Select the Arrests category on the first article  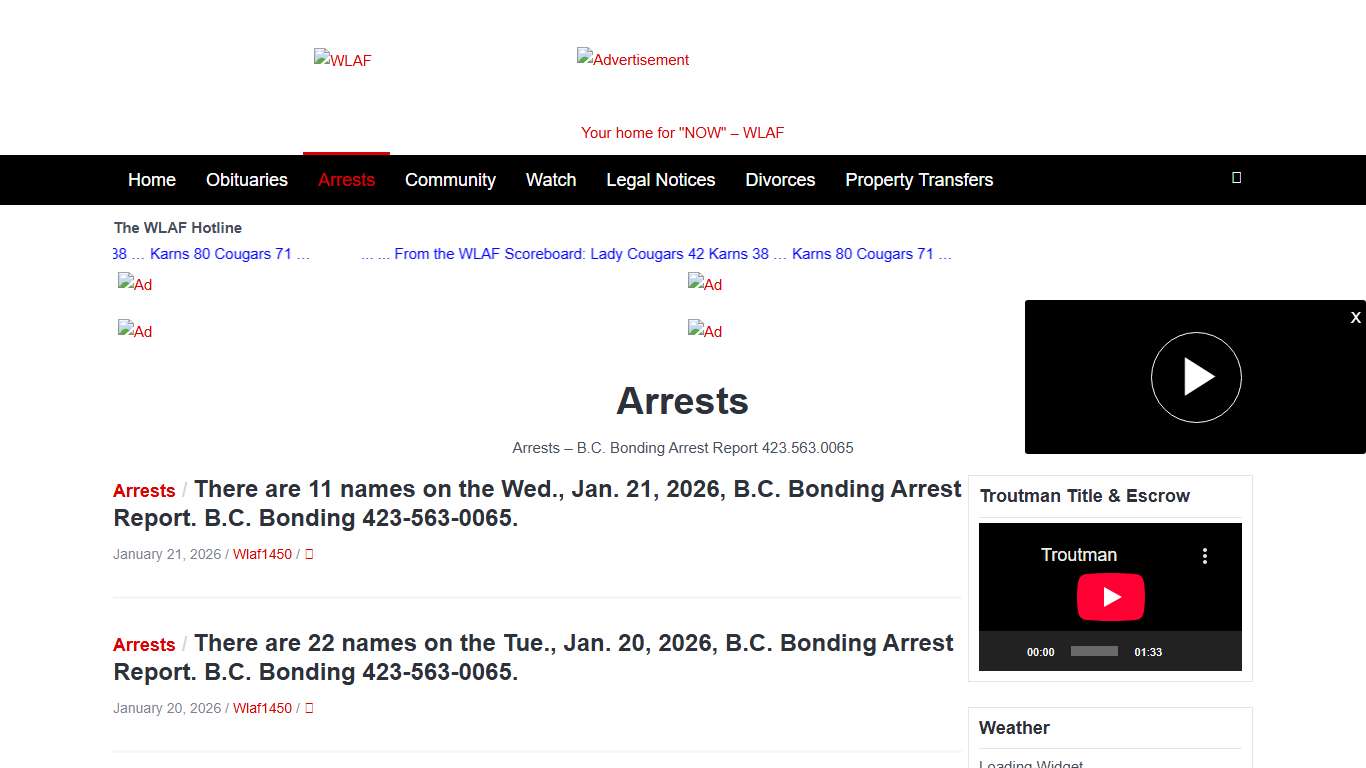point(143,490)
